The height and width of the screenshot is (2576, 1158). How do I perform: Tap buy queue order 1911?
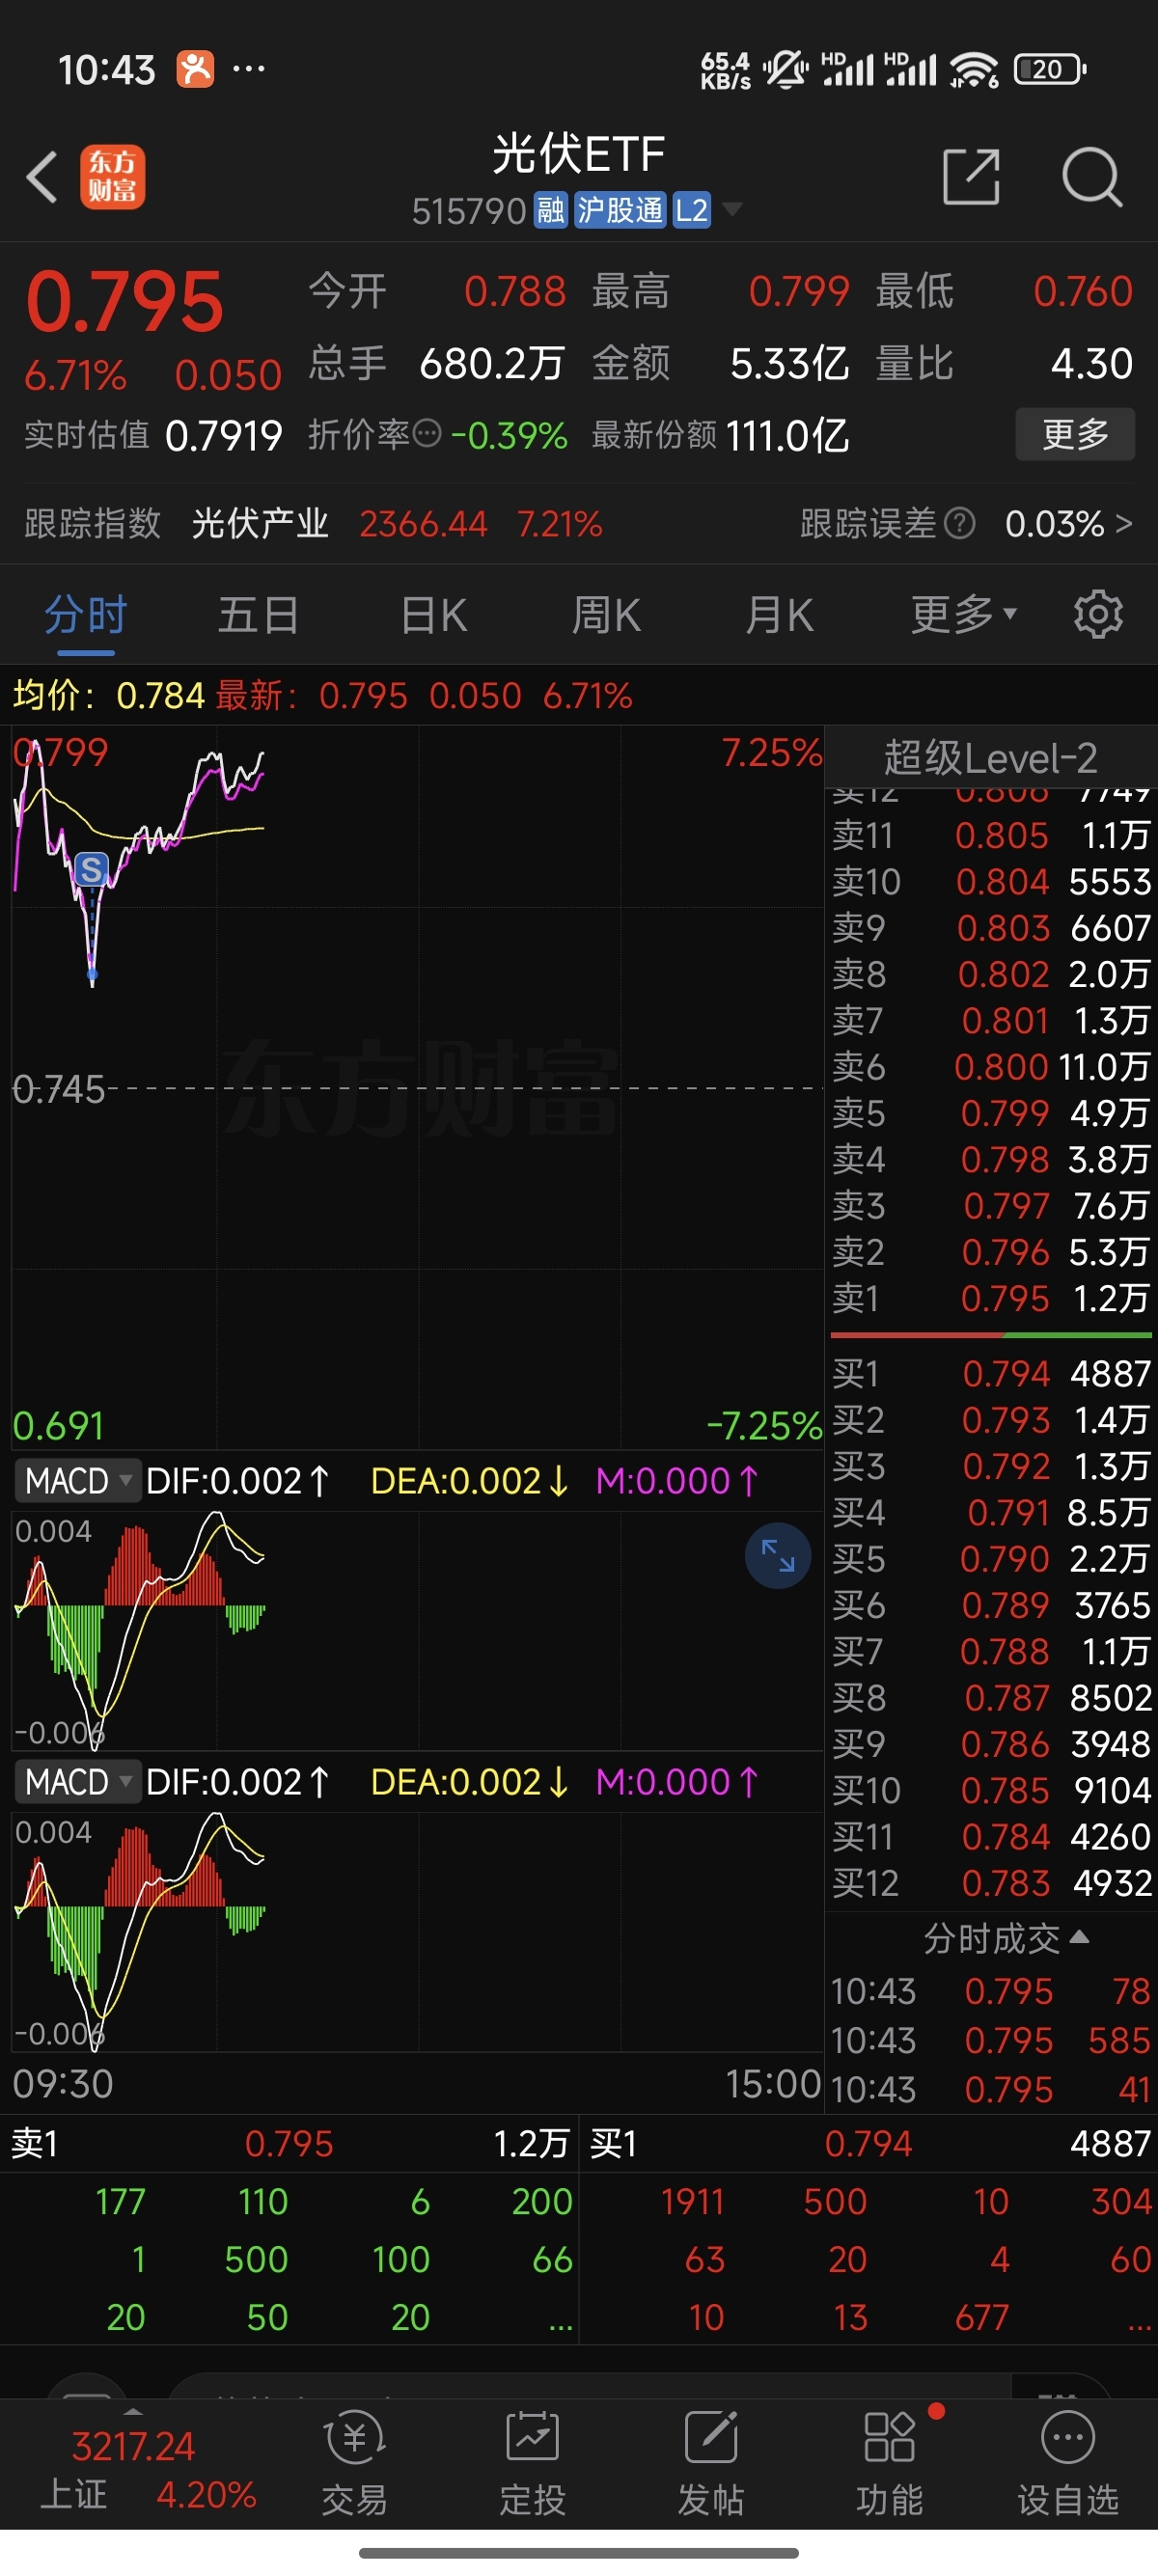tap(692, 2201)
